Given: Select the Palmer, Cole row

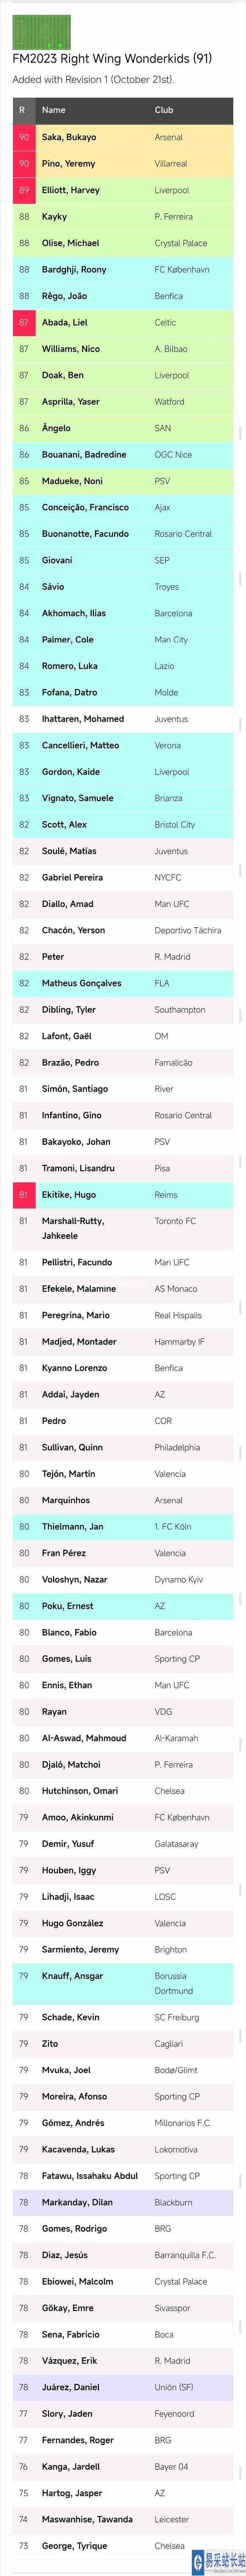Looking at the screenshot, I should tap(123, 639).
